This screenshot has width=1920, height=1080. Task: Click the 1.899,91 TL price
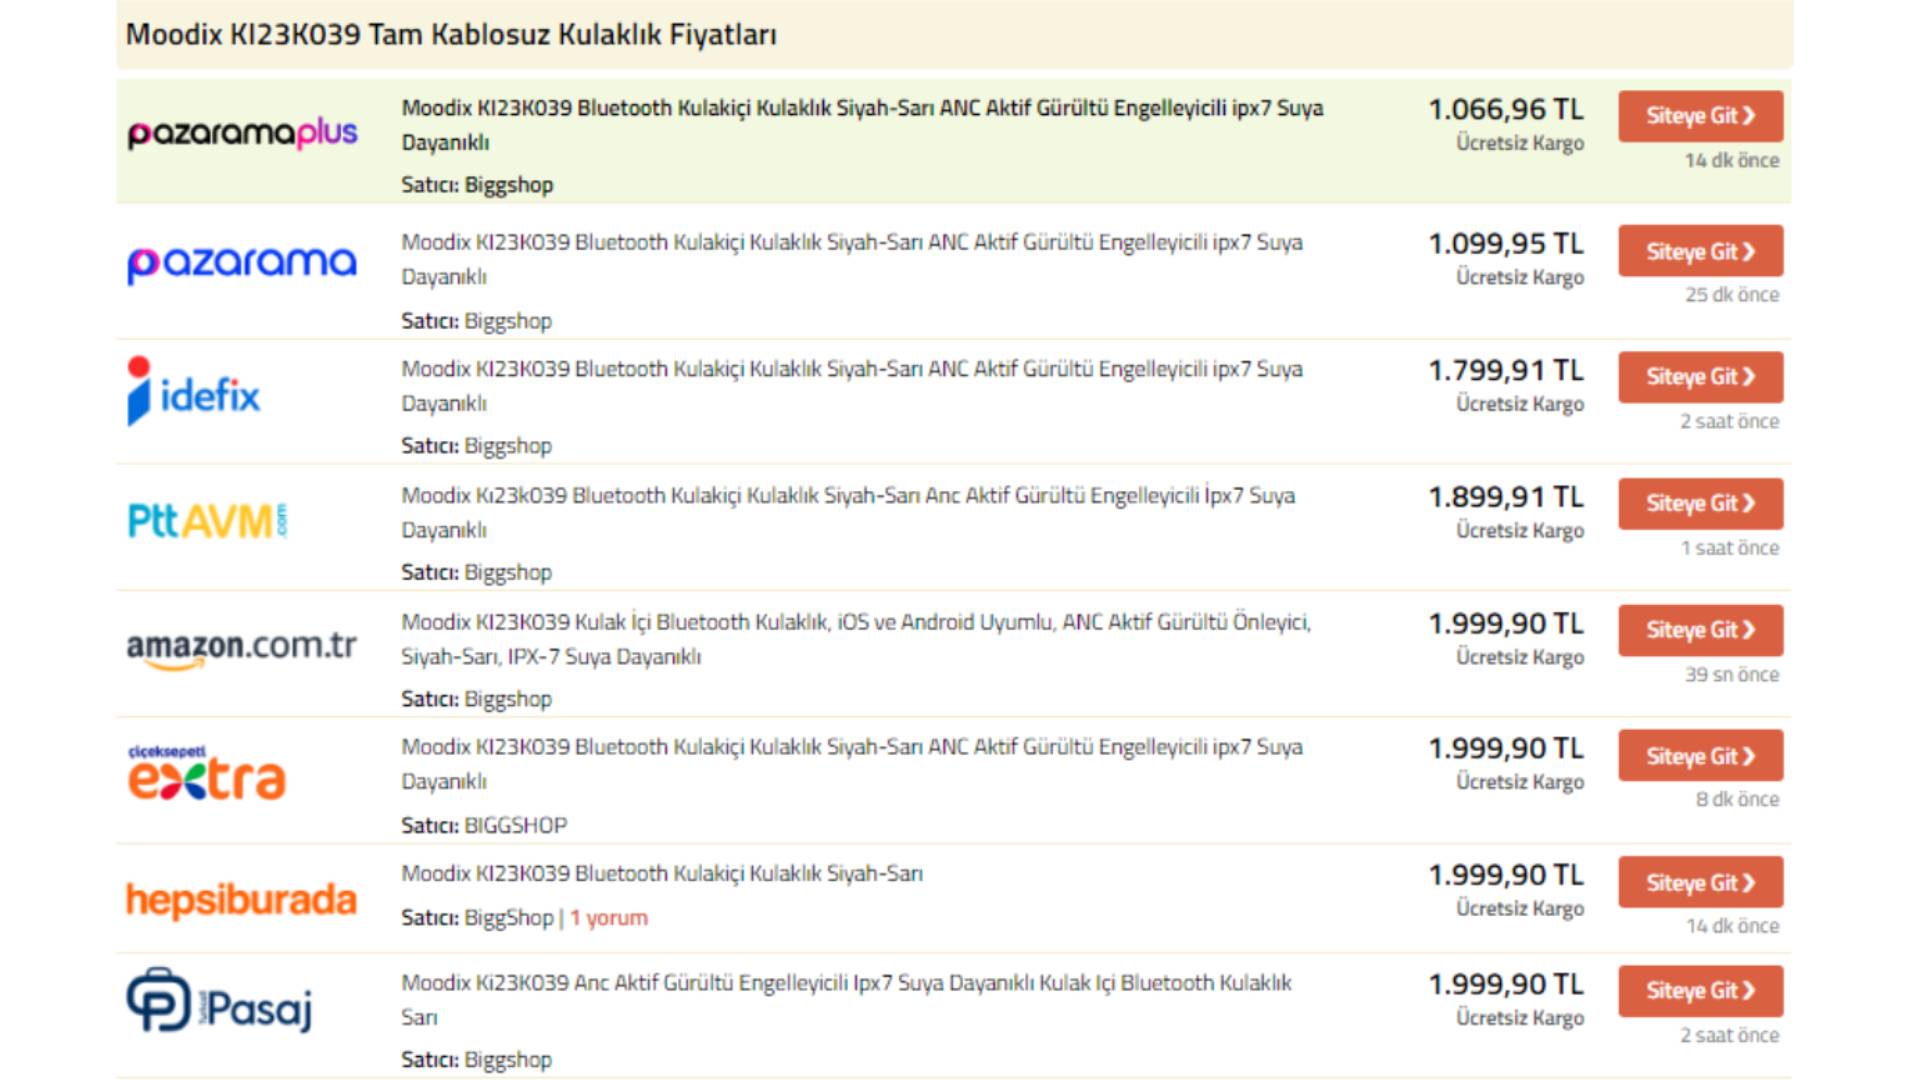point(1506,497)
